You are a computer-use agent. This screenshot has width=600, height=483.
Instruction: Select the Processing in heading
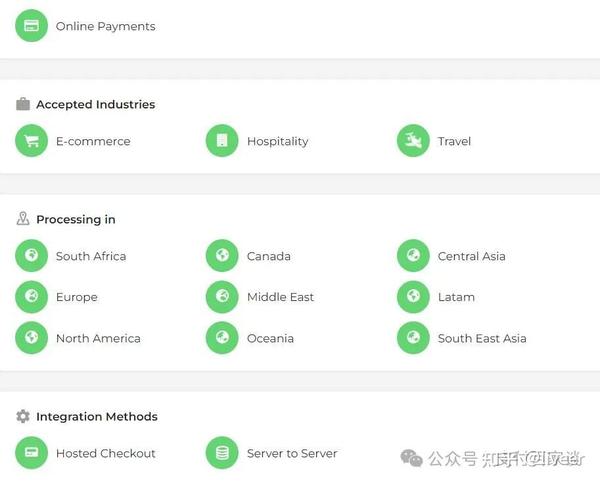coord(76,219)
